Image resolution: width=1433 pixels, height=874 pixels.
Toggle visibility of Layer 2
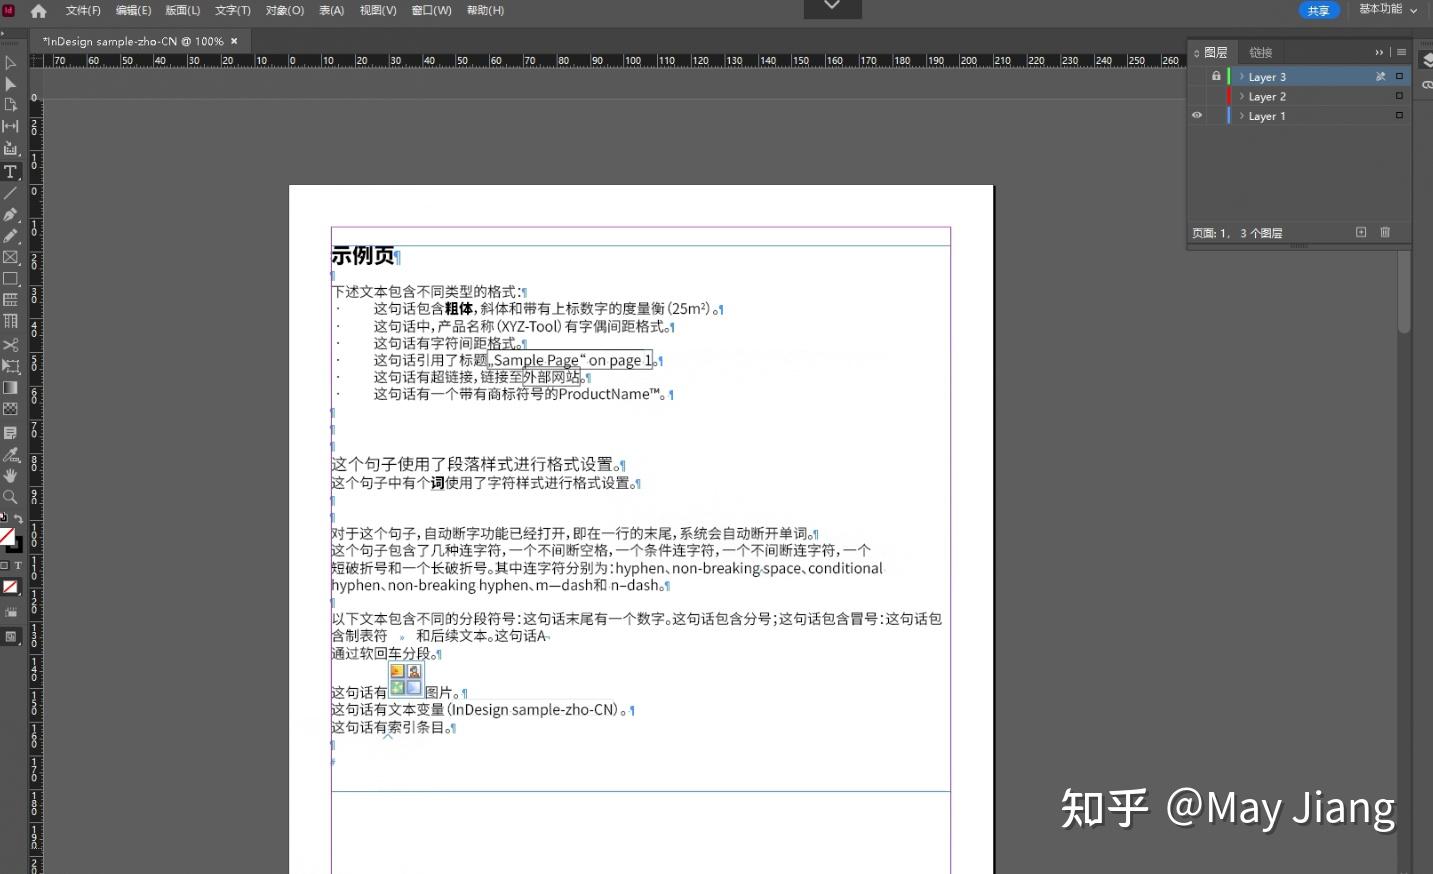pyautogui.click(x=1197, y=96)
